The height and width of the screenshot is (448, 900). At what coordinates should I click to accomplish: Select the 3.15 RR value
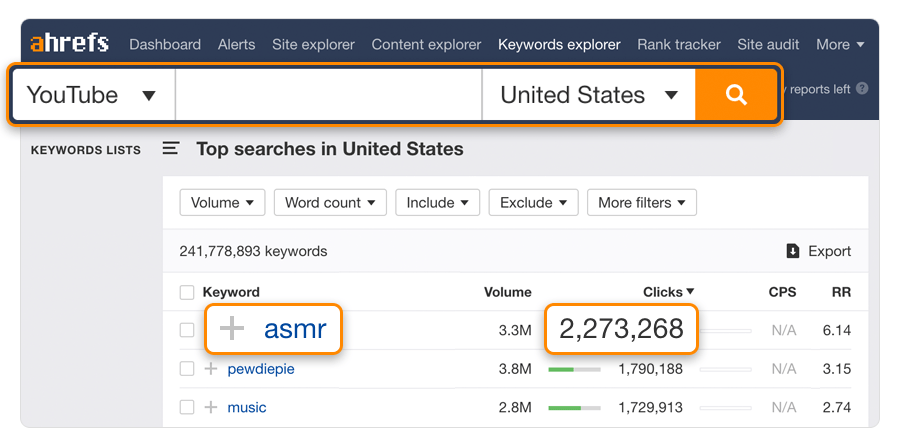[837, 369]
